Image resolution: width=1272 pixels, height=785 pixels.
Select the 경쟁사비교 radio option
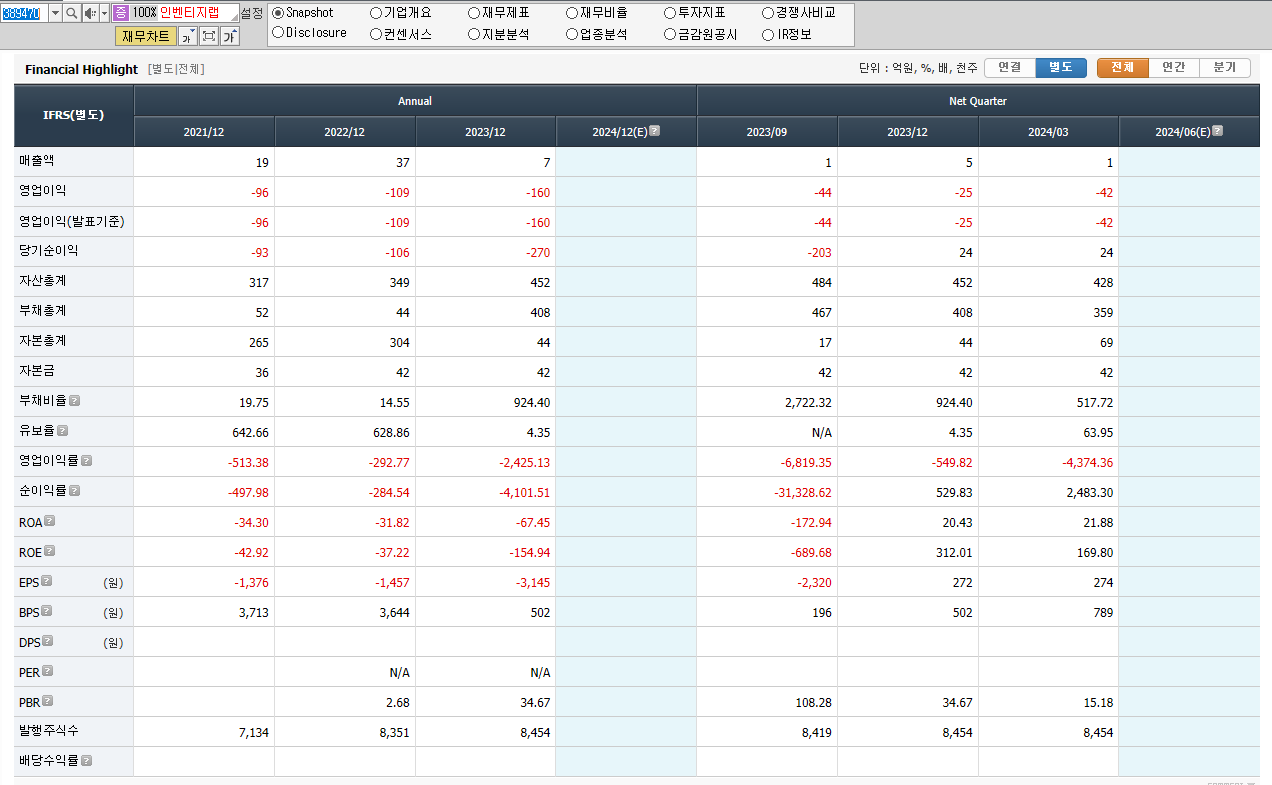(768, 13)
